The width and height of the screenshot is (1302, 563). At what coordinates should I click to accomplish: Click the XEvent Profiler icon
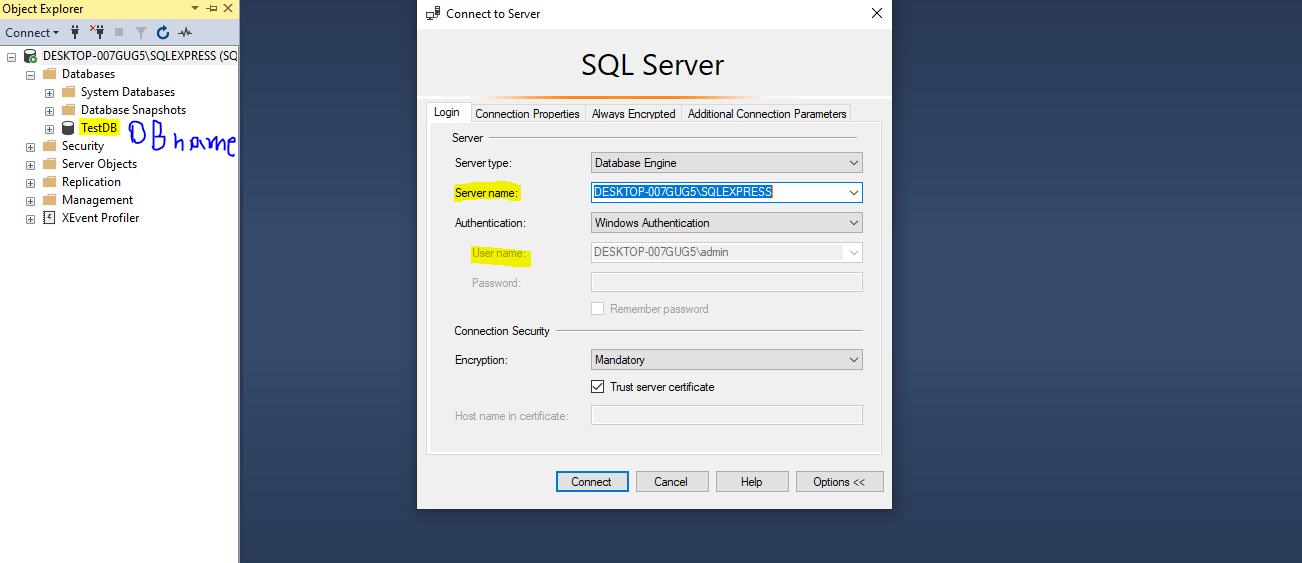click(x=49, y=218)
